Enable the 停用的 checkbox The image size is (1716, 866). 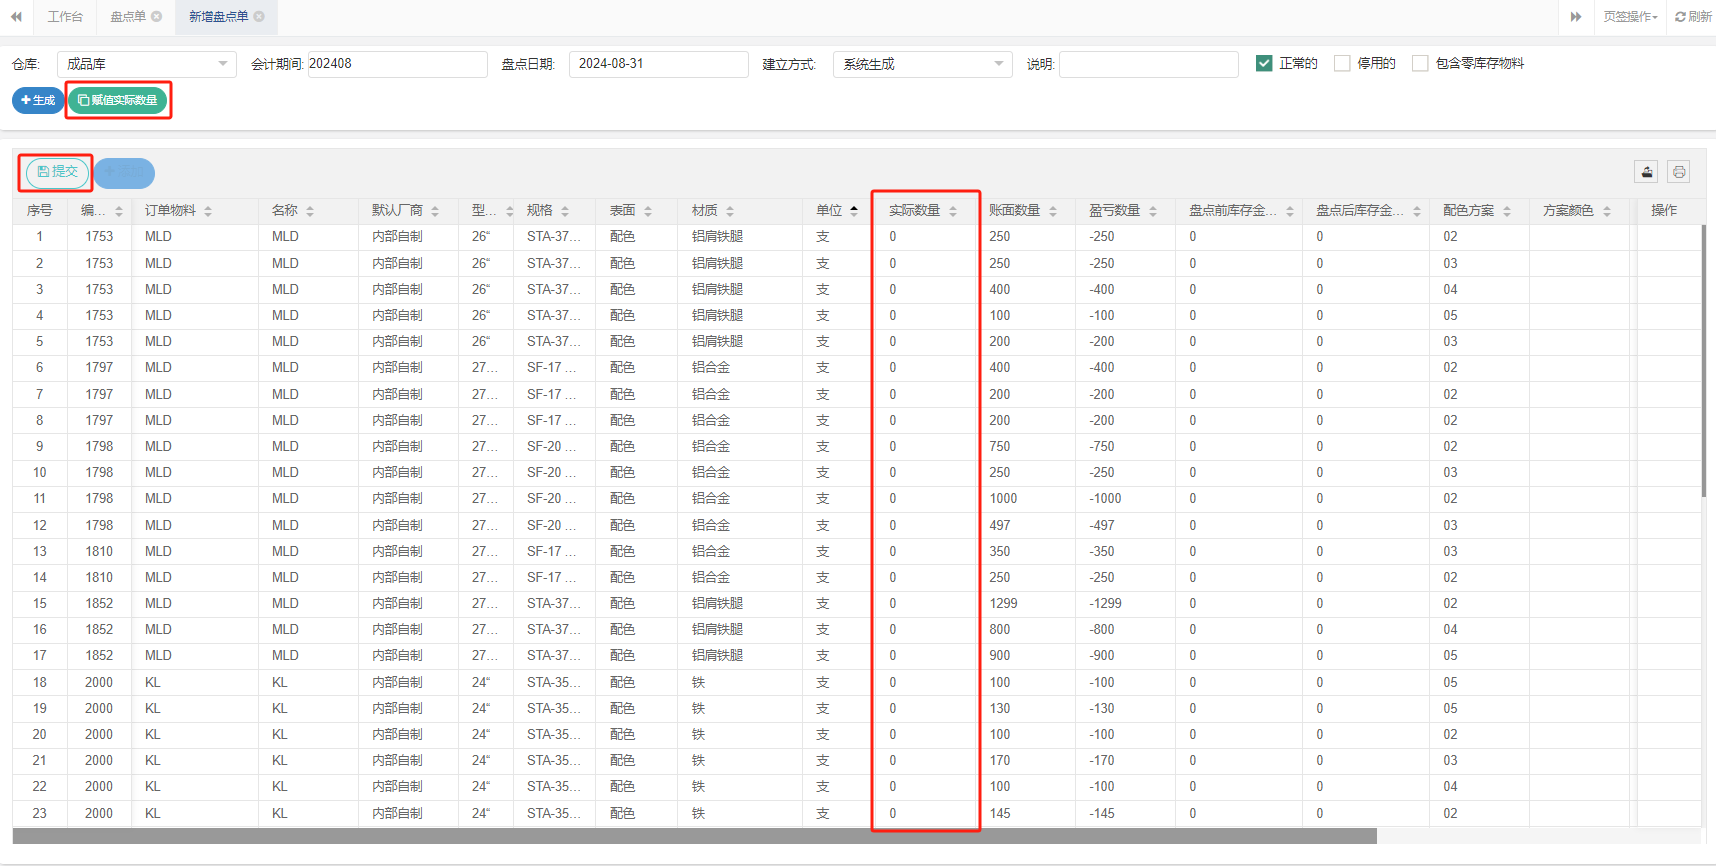[x=1342, y=63]
